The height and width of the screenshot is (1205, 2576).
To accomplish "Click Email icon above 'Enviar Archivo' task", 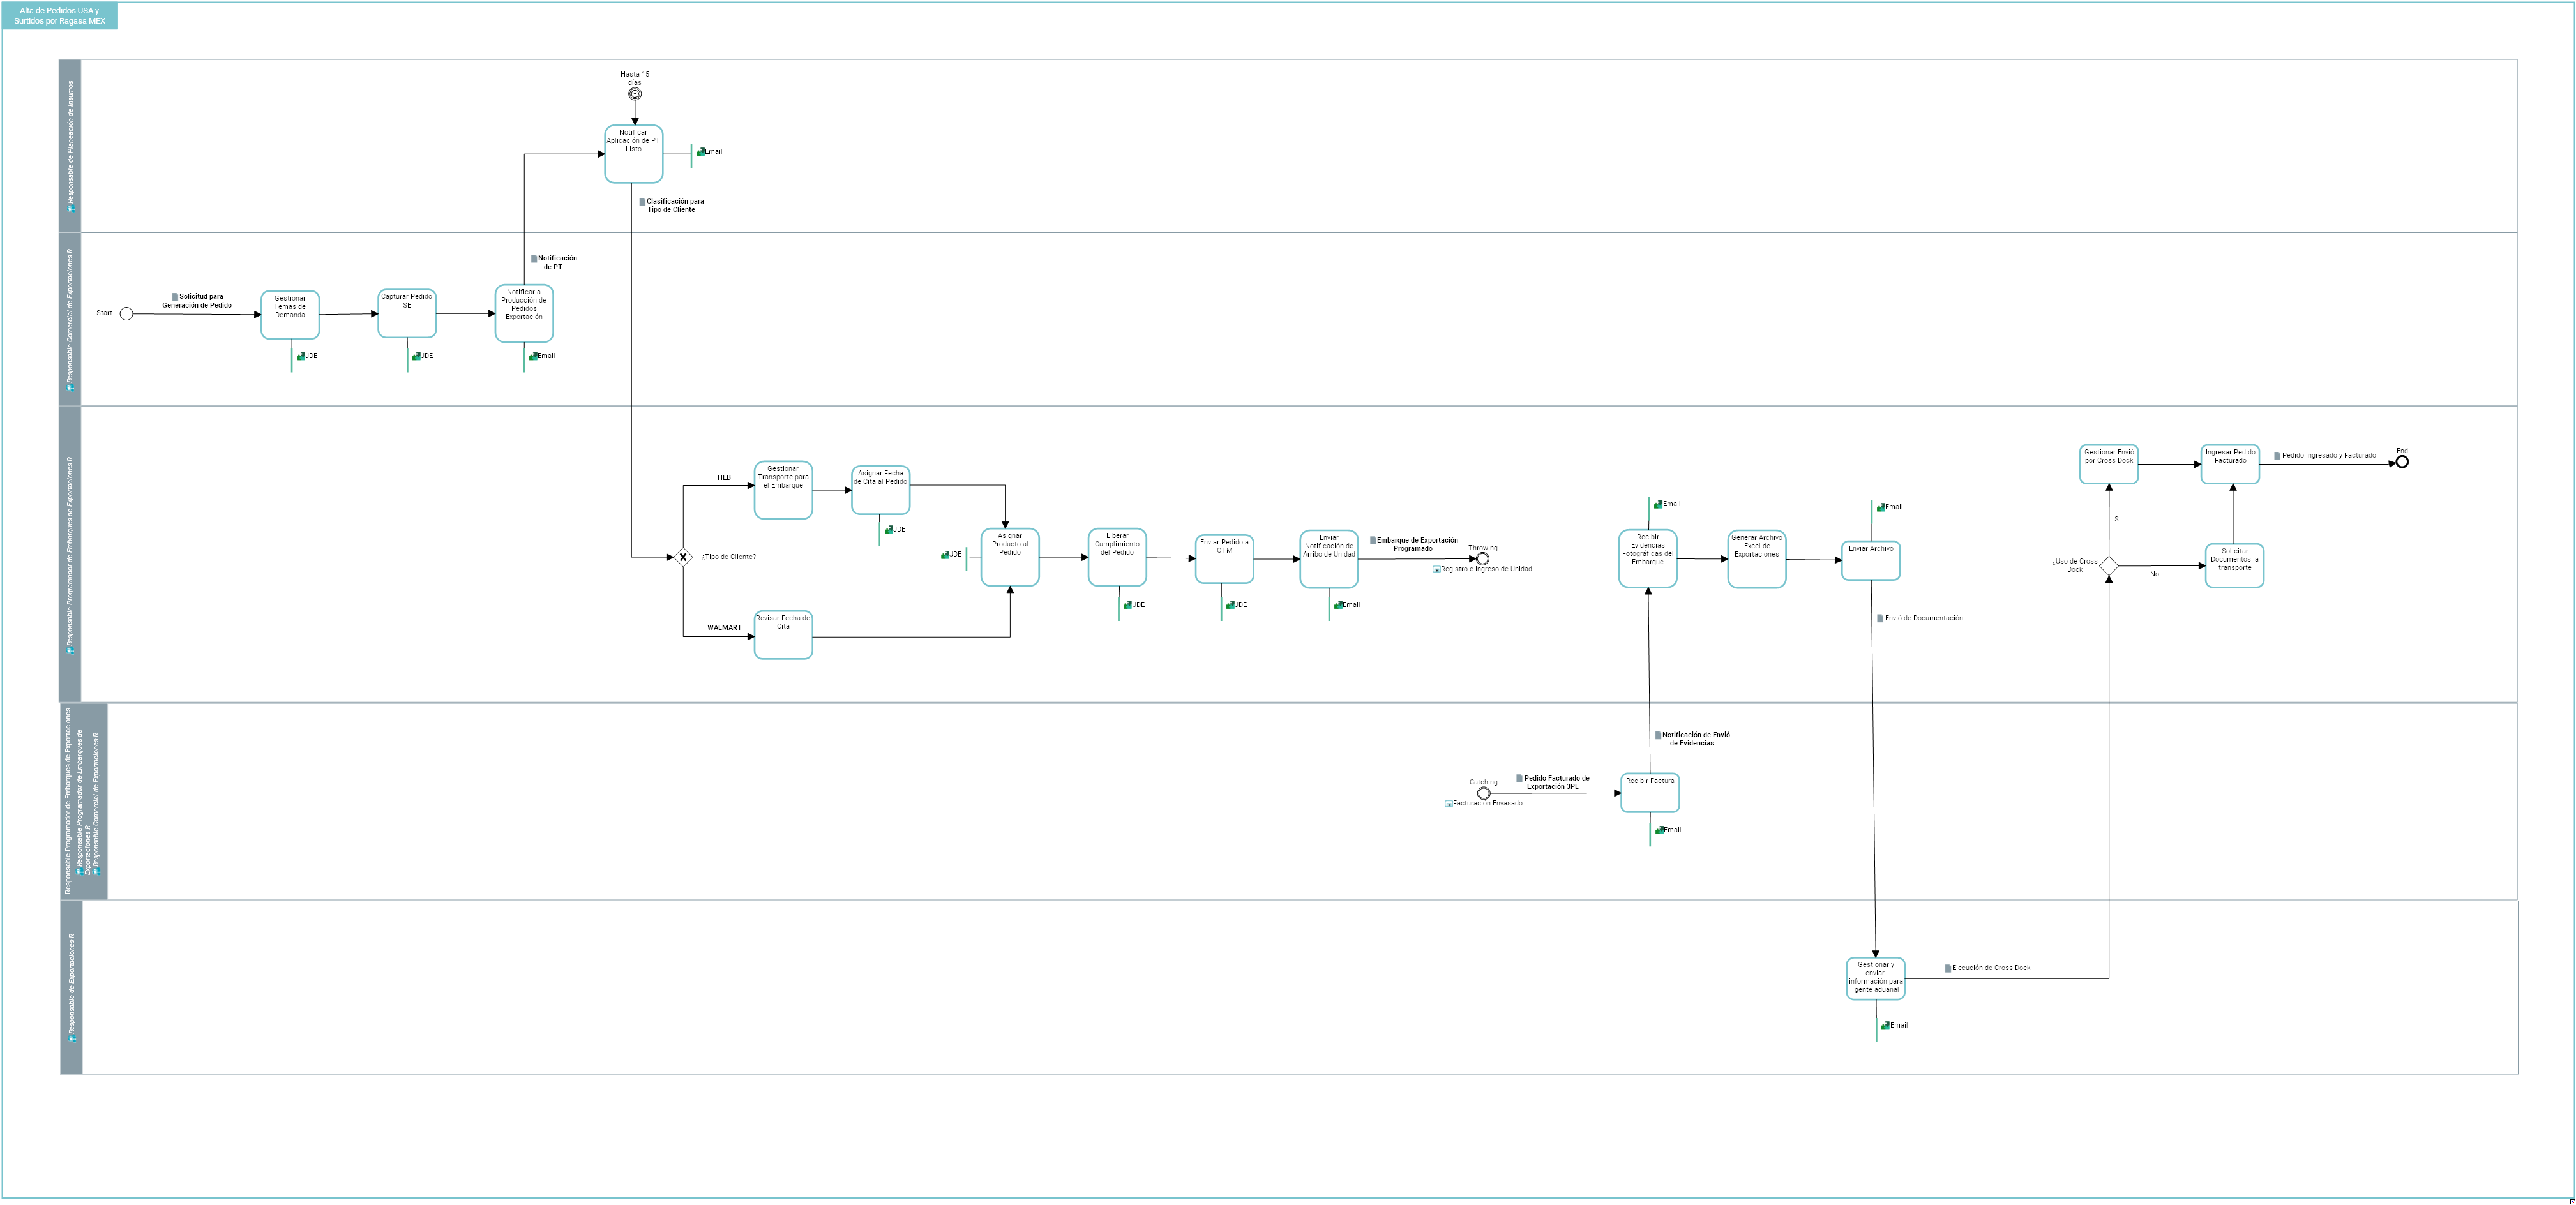I will tap(1881, 508).
